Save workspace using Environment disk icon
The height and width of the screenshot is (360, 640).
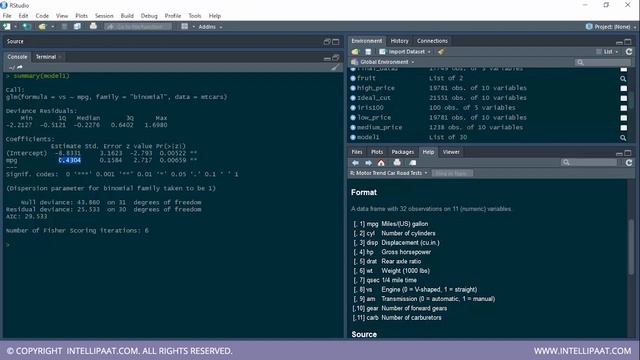click(x=368, y=52)
